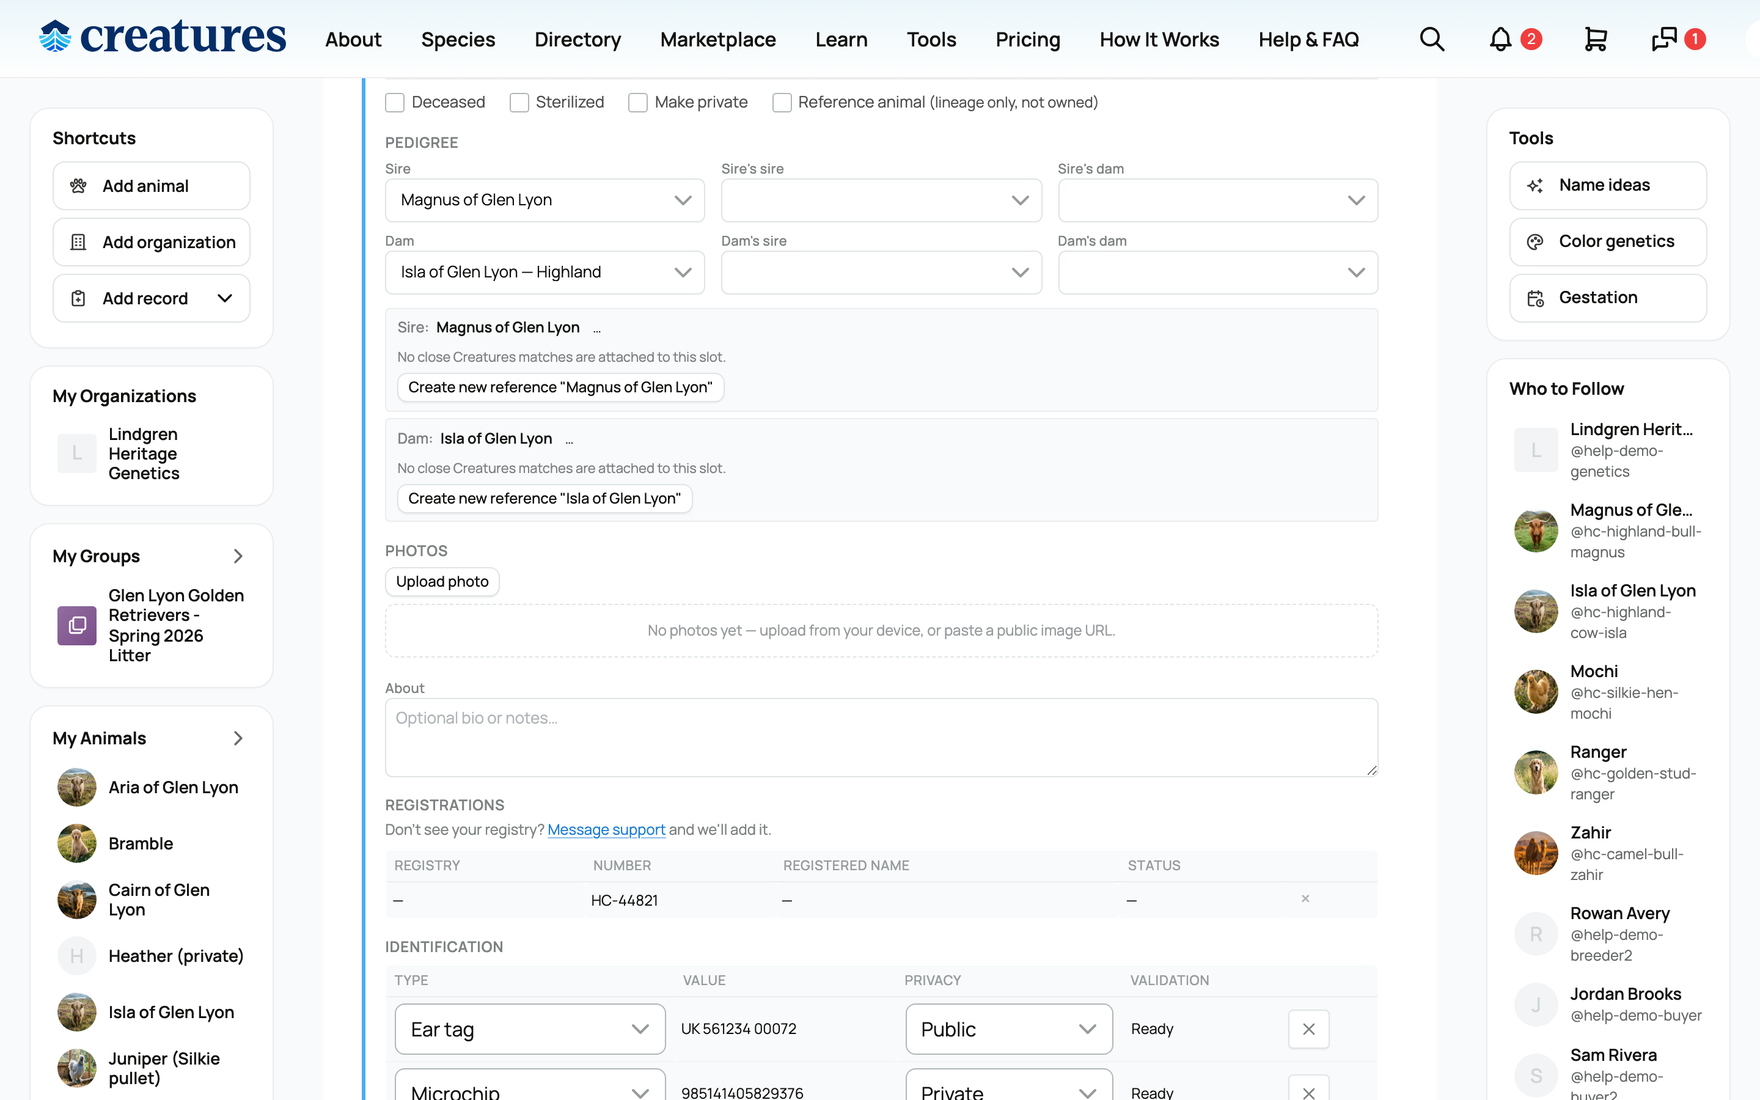The image size is (1760, 1100).
Task: Open the Help & FAQ menu item
Action: tap(1309, 39)
